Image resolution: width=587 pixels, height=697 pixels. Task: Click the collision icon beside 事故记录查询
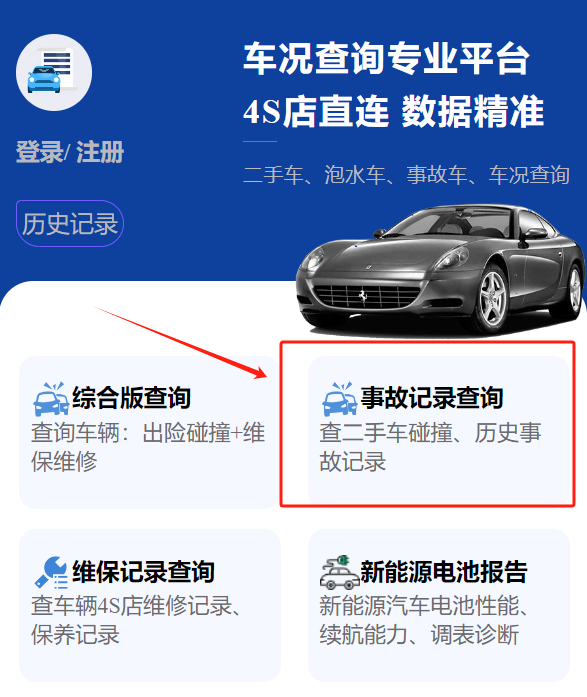[x=340, y=399]
